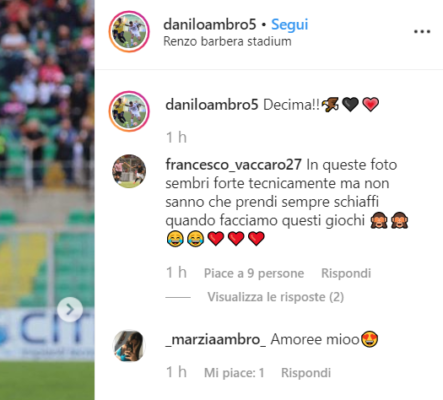Click the next photo arrow on image
Image resolution: width=443 pixels, height=400 pixels.
coord(70,310)
